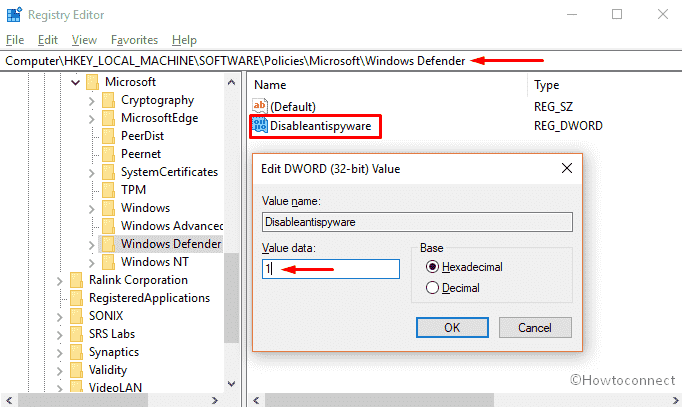Cancel the Edit DWORD dialog
The width and height of the screenshot is (682, 407).
point(535,327)
